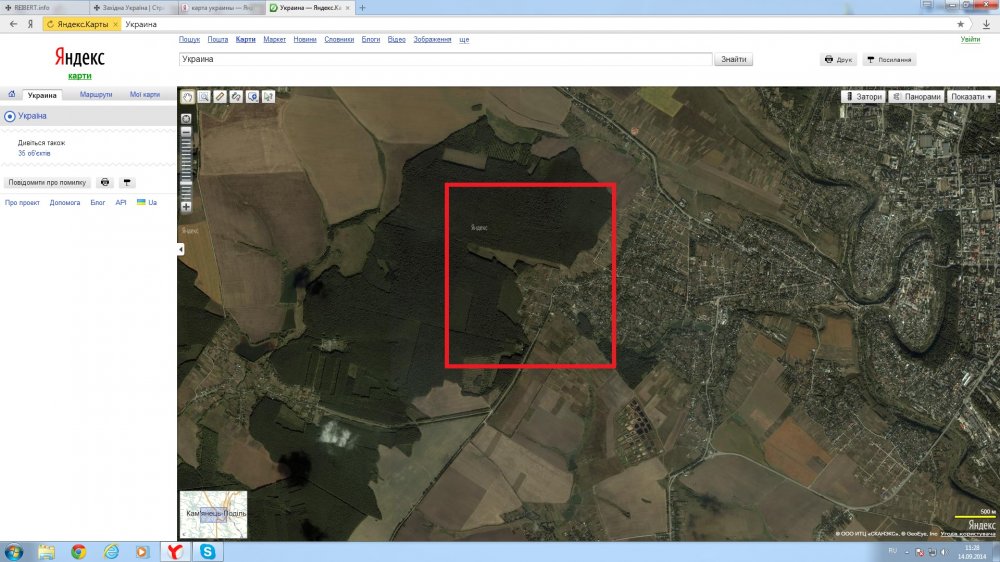The width and height of the screenshot is (1000, 562).
Task: Click the Яндекс logo
Action: pyautogui.click(x=79, y=57)
